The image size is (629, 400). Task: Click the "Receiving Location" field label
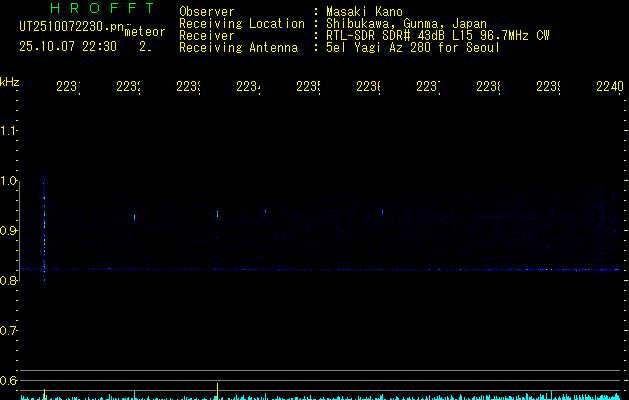tap(241, 24)
